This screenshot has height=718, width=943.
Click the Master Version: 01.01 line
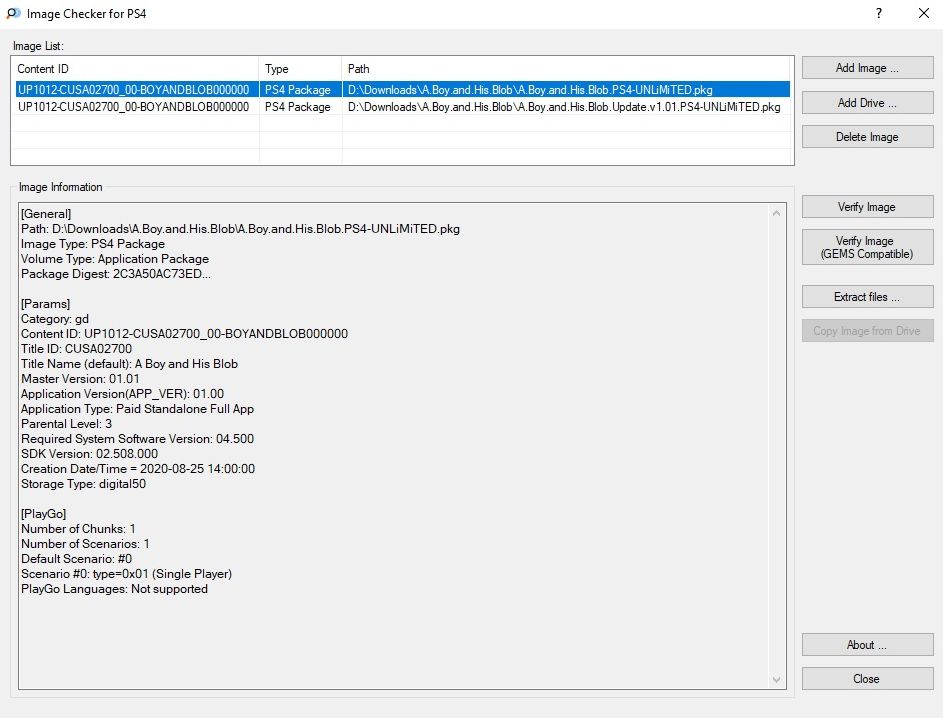point(80,379)
